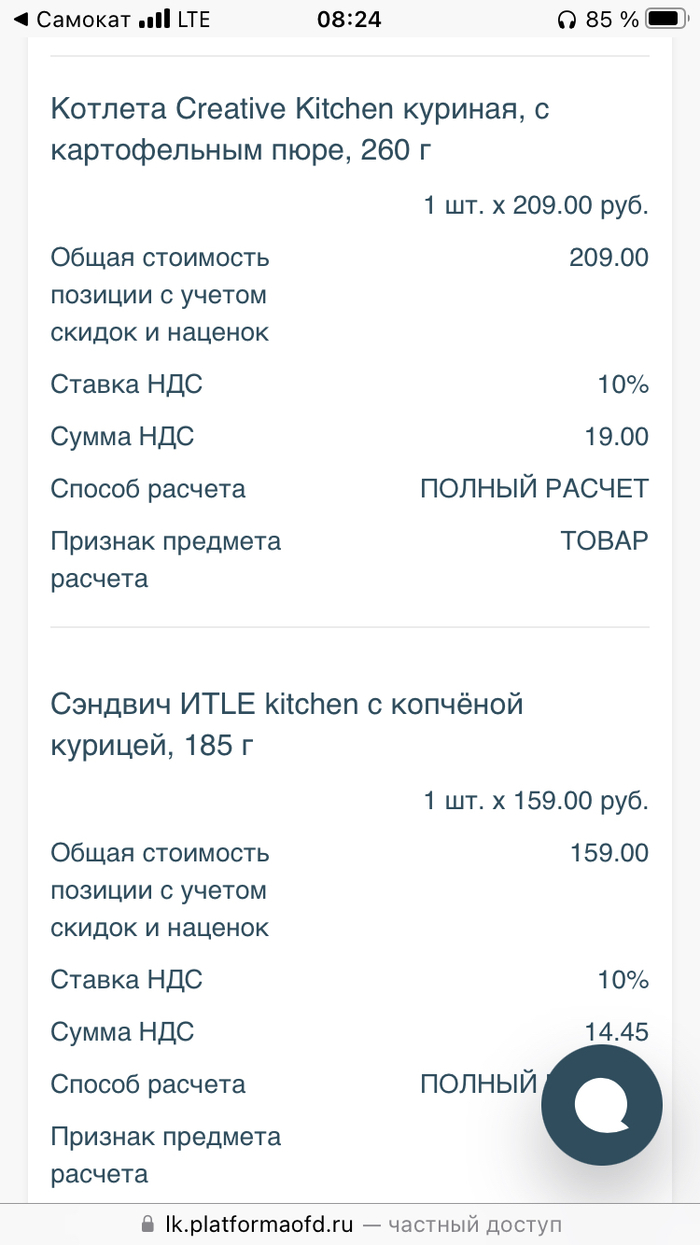The image size is (700, 1245).
Task: Tap the VAT amount 14.45
Action: (x=616, y=1031)
